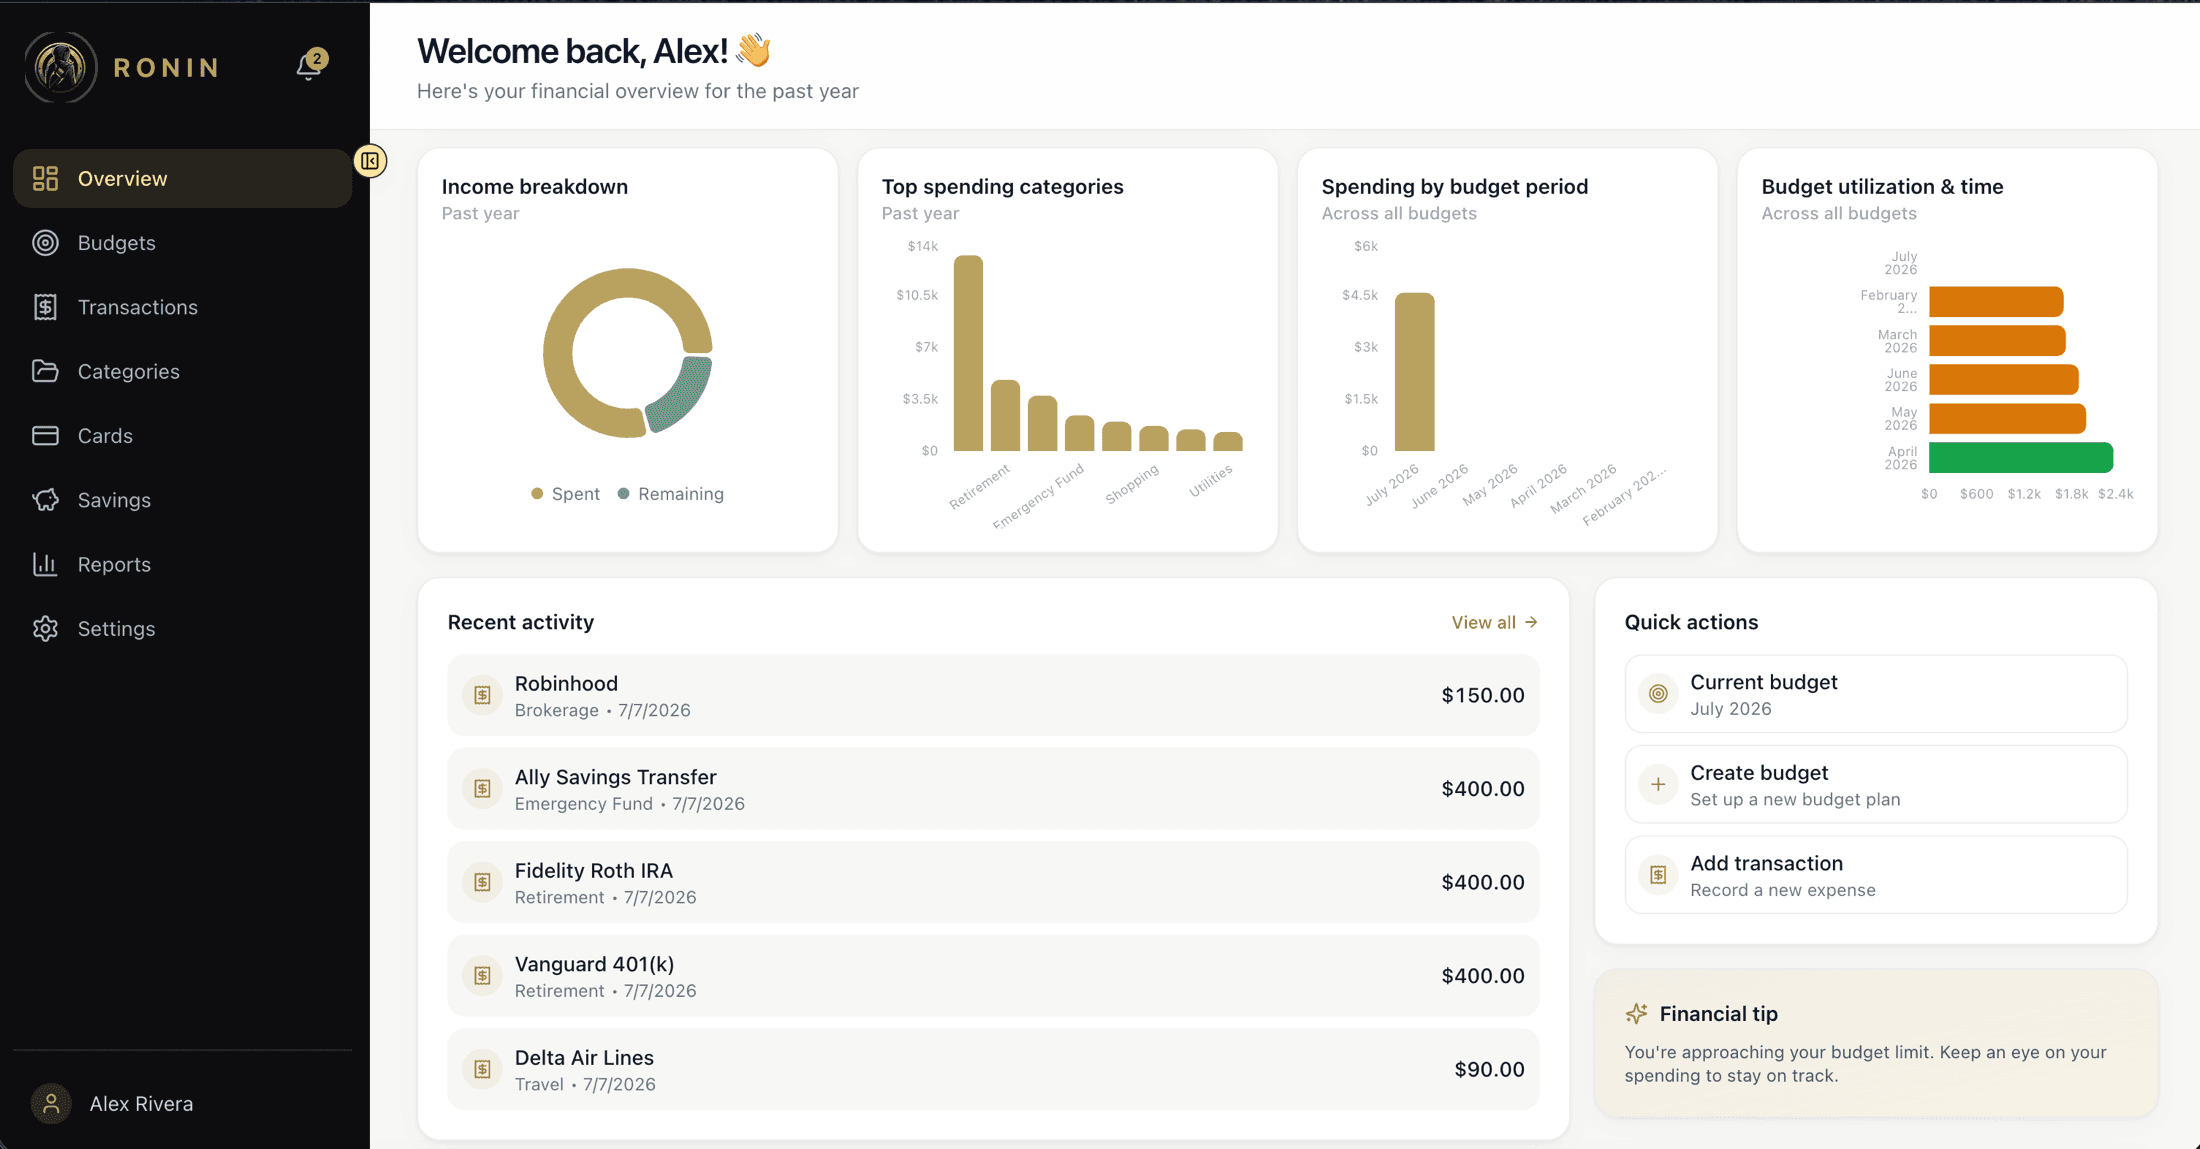Click the Delta Air Lines row icon
Screen dimensions: 2200x1149
click(x=482, y=1069)
